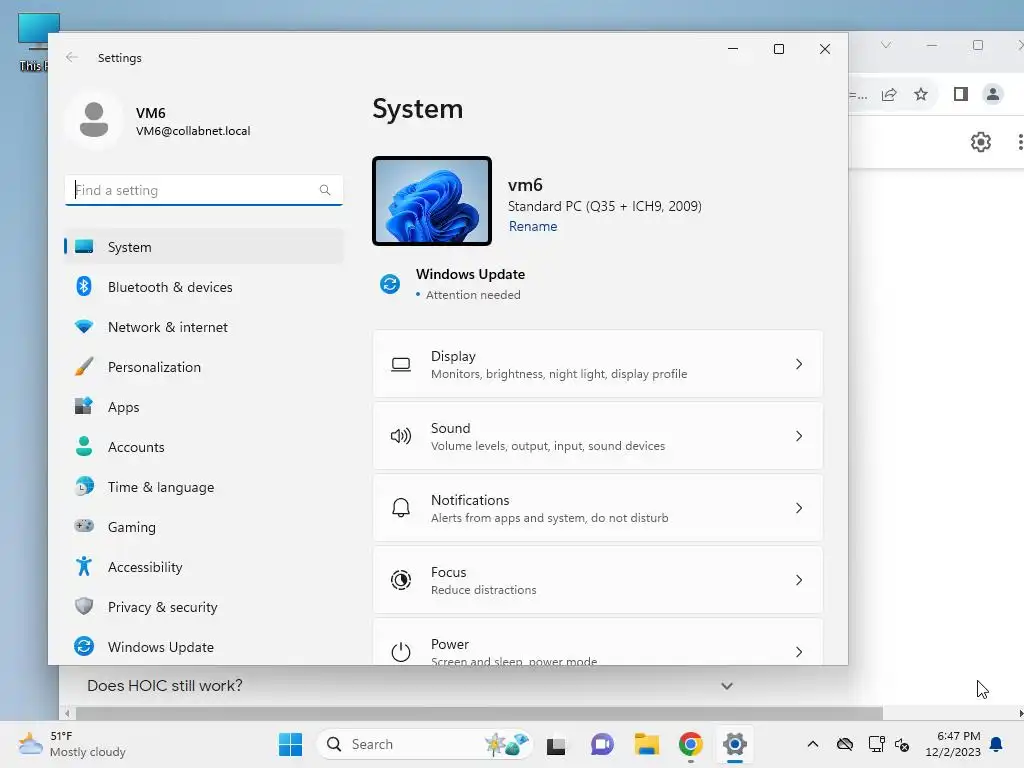Click the Settings gear on taskbar
The width and height of the screenshot is (1024, 768).
click(x=735, y=744)
